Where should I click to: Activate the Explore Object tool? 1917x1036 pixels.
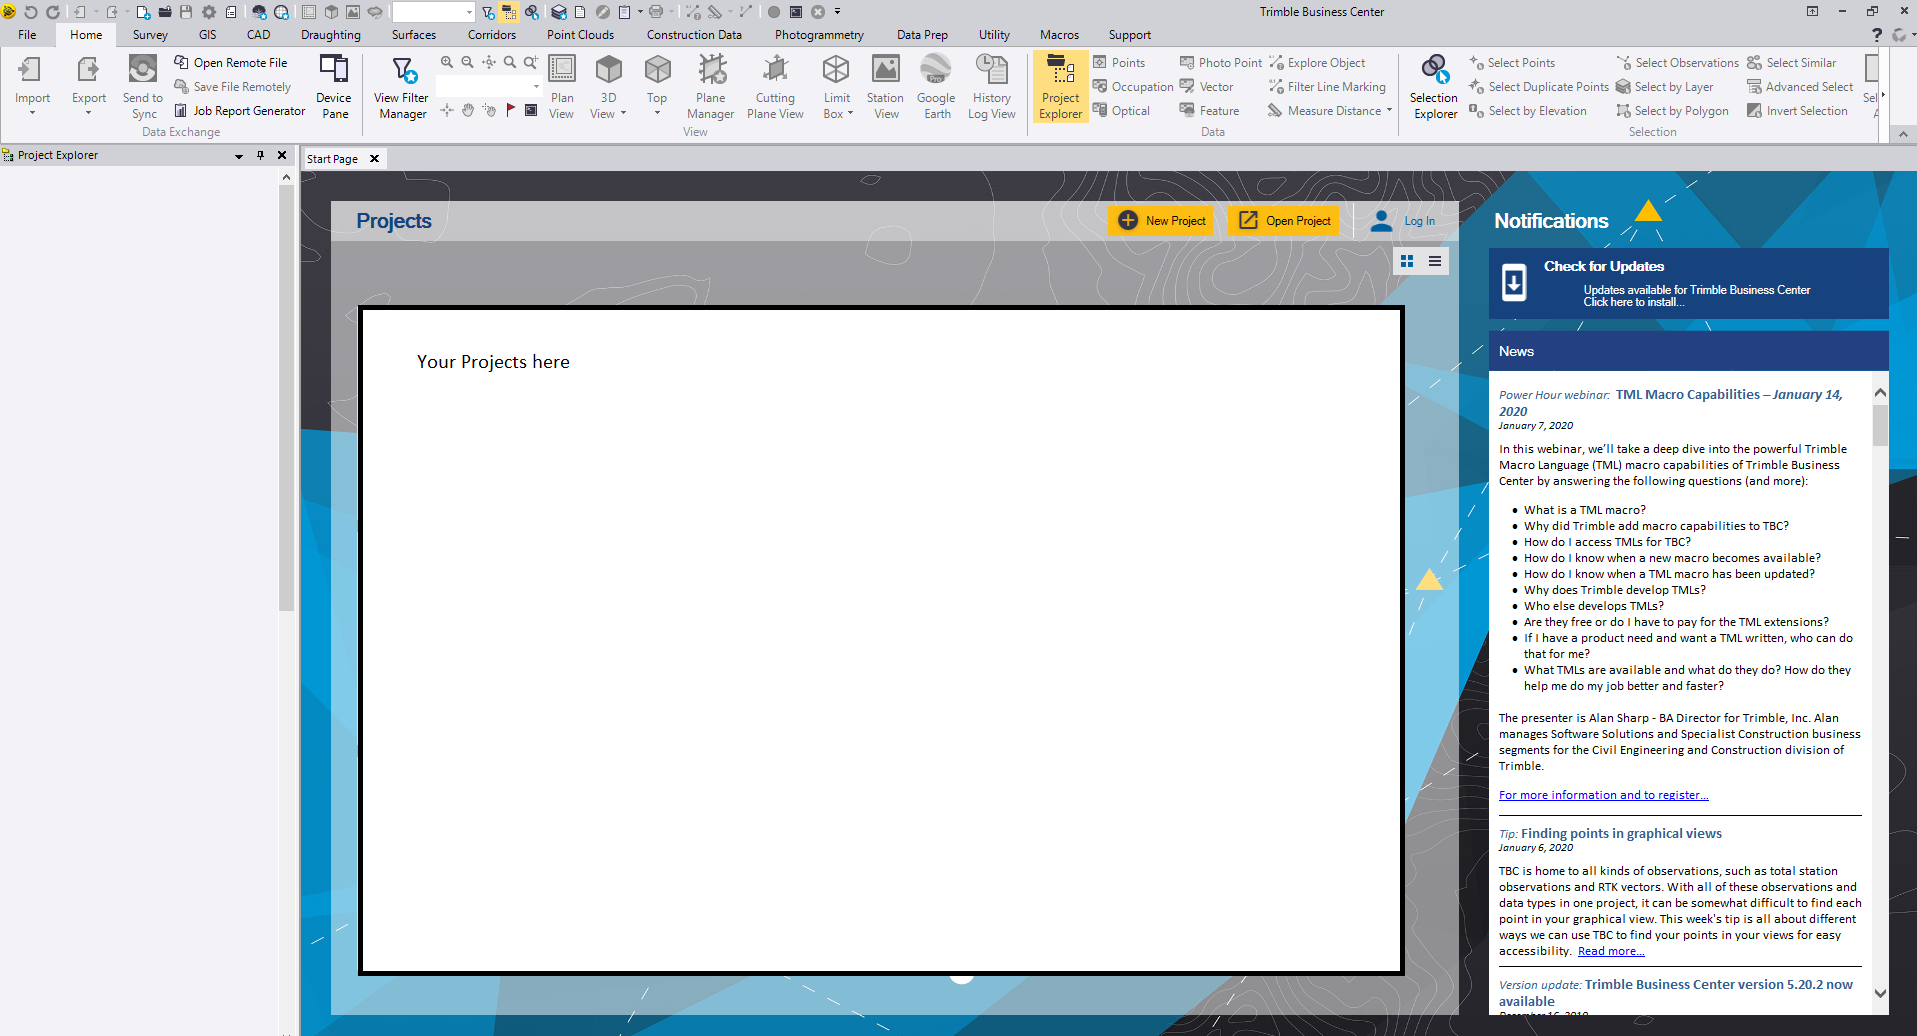[1317, 63]
